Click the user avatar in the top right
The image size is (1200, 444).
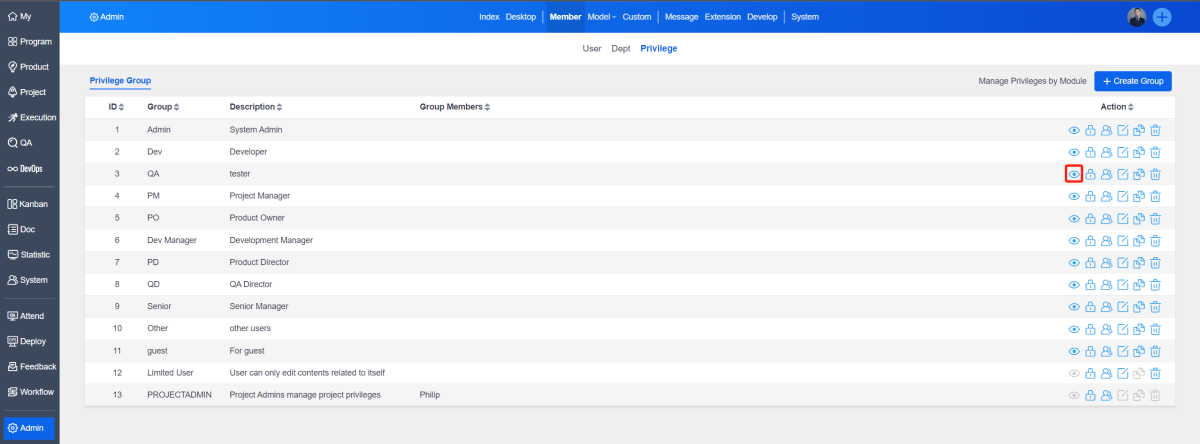tap(1136, 17)
